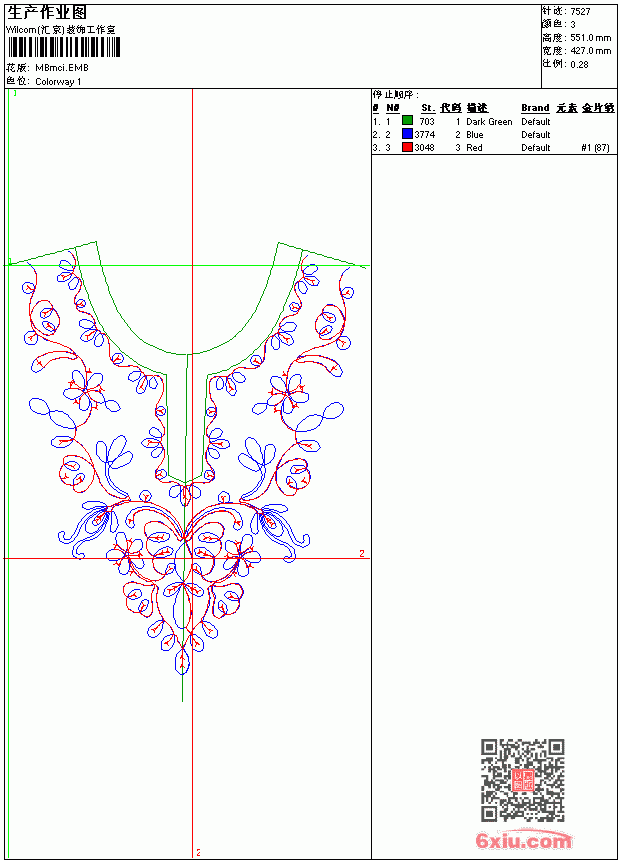The image size is (620, 860).
Task: Click the St. column header
Action: coord(428,108)
